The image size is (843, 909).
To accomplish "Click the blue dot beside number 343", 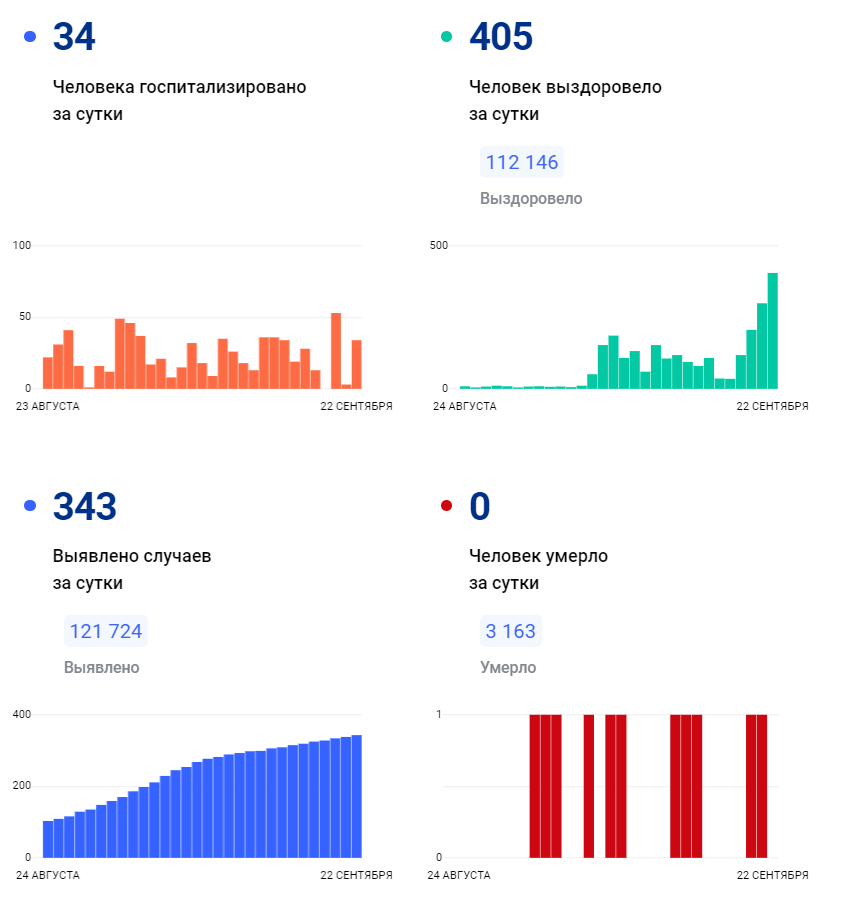I will pyautogui.click(x=30, y=506).
